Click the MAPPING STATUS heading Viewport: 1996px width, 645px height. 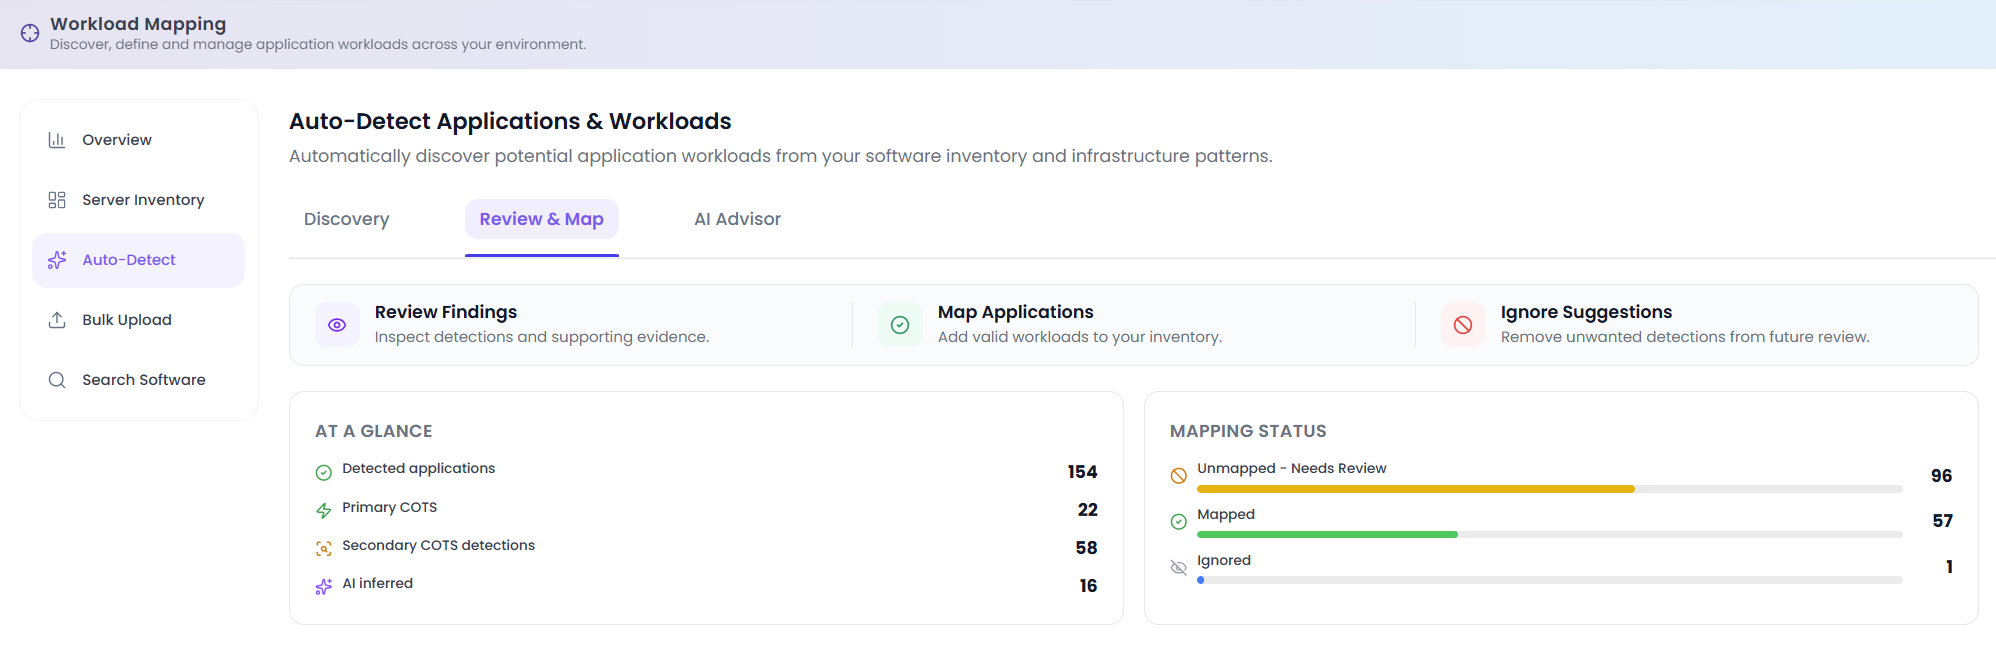click(1248, 431)
